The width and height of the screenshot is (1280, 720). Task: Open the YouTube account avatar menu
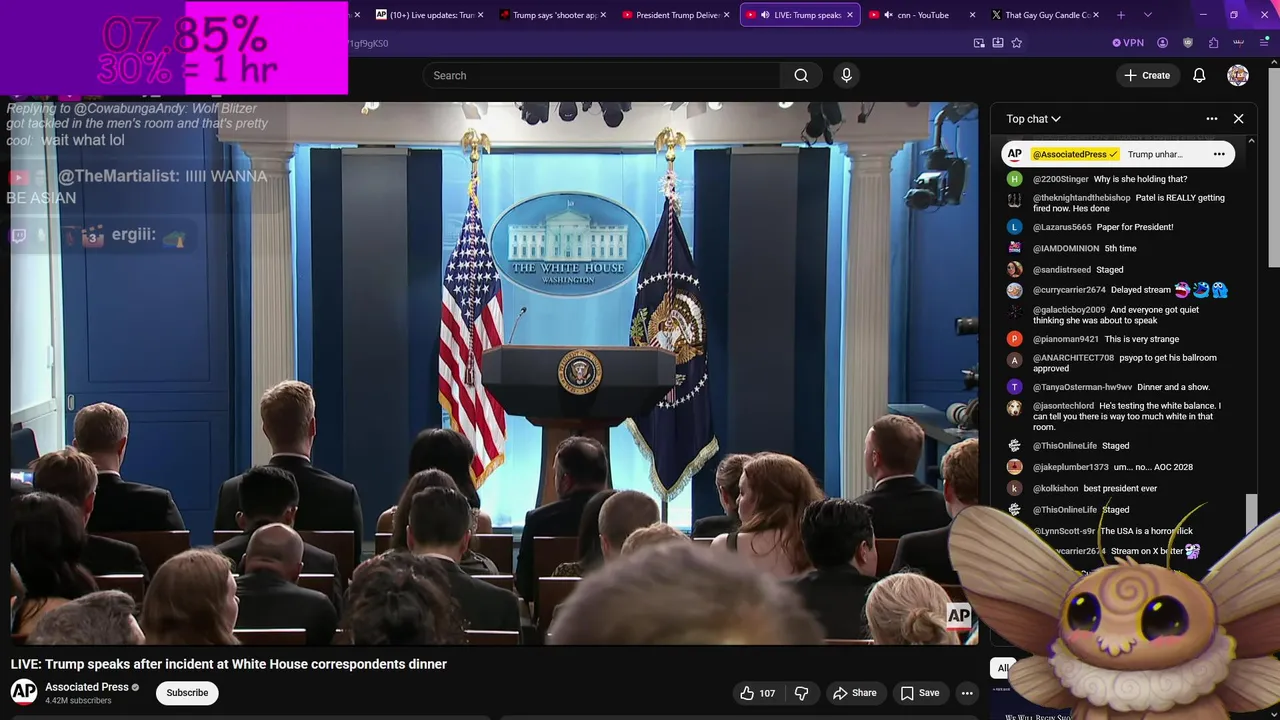tap(1238, 75)
